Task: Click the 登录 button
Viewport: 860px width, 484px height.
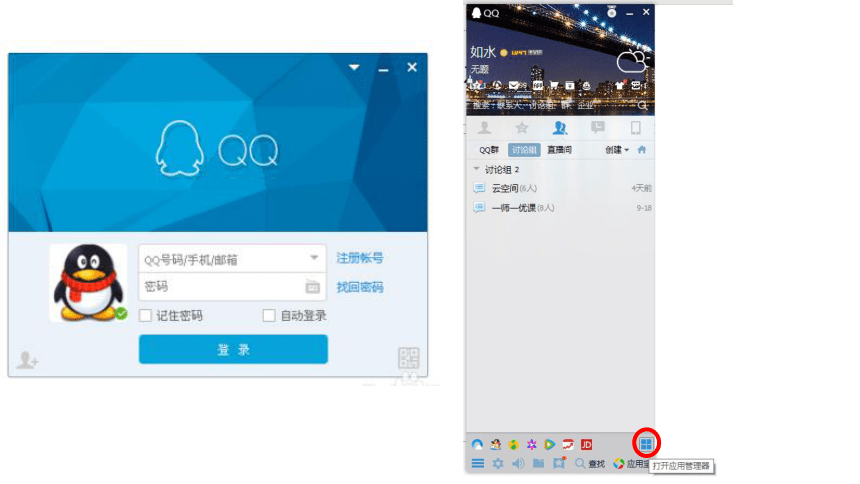Action: click(x=233, y=350)
